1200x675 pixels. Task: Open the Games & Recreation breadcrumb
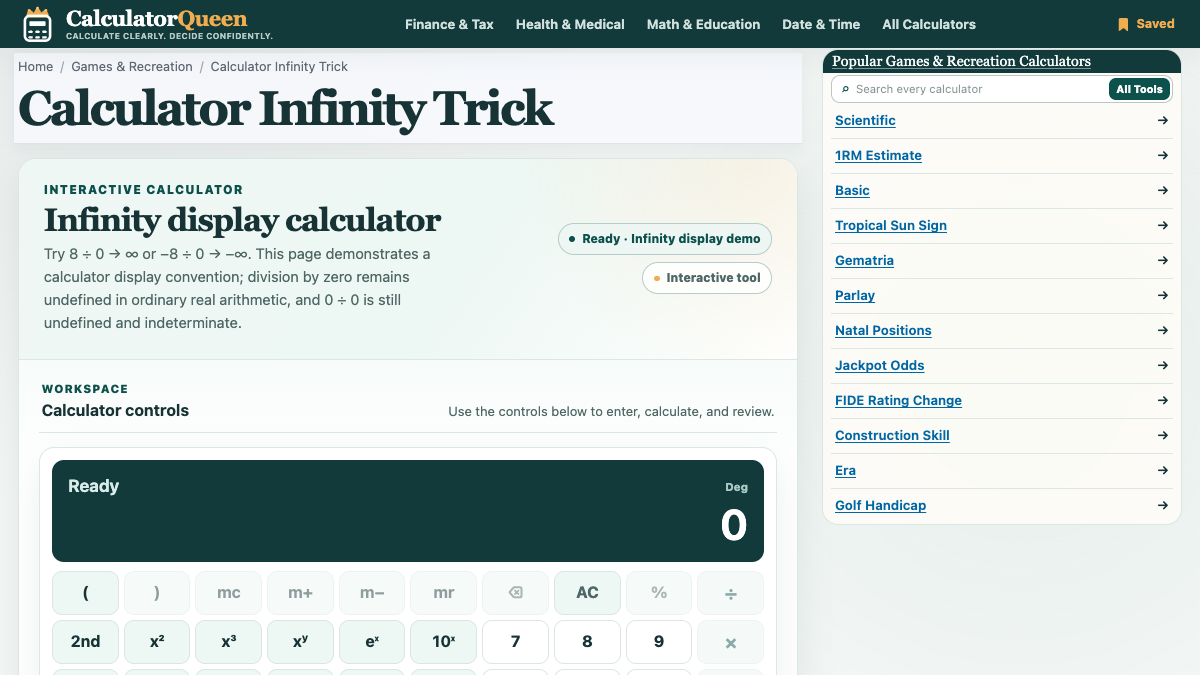point(132,66)
